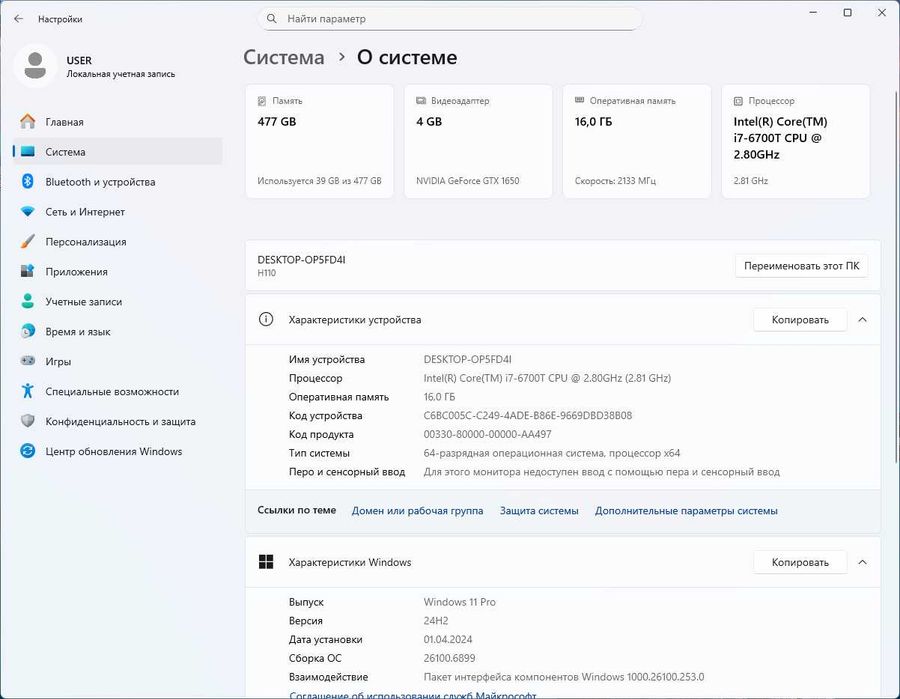Click the Главная home icon

[x=28, y=122]
